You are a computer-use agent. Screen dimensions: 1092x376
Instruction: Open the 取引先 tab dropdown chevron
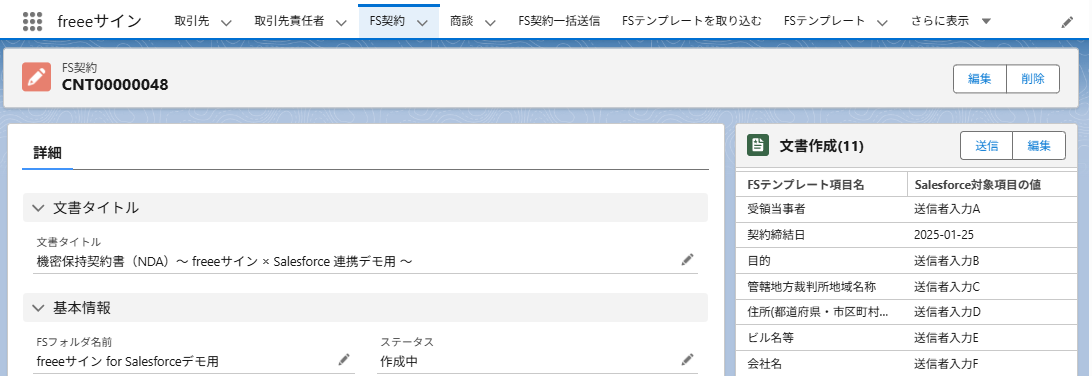click(226, 22)
